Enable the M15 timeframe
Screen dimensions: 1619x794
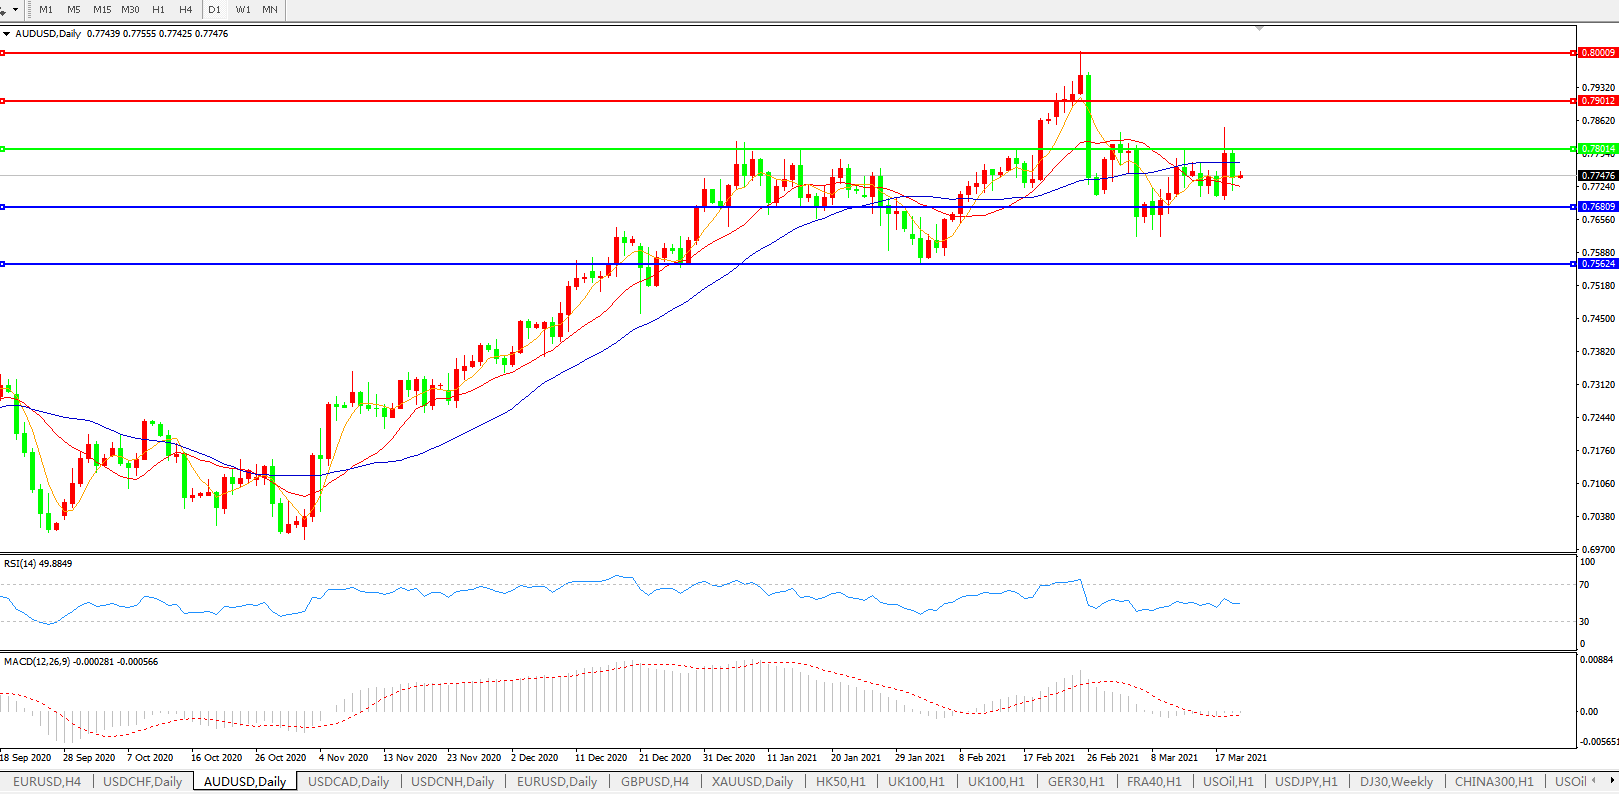click(x=102, y=10)
